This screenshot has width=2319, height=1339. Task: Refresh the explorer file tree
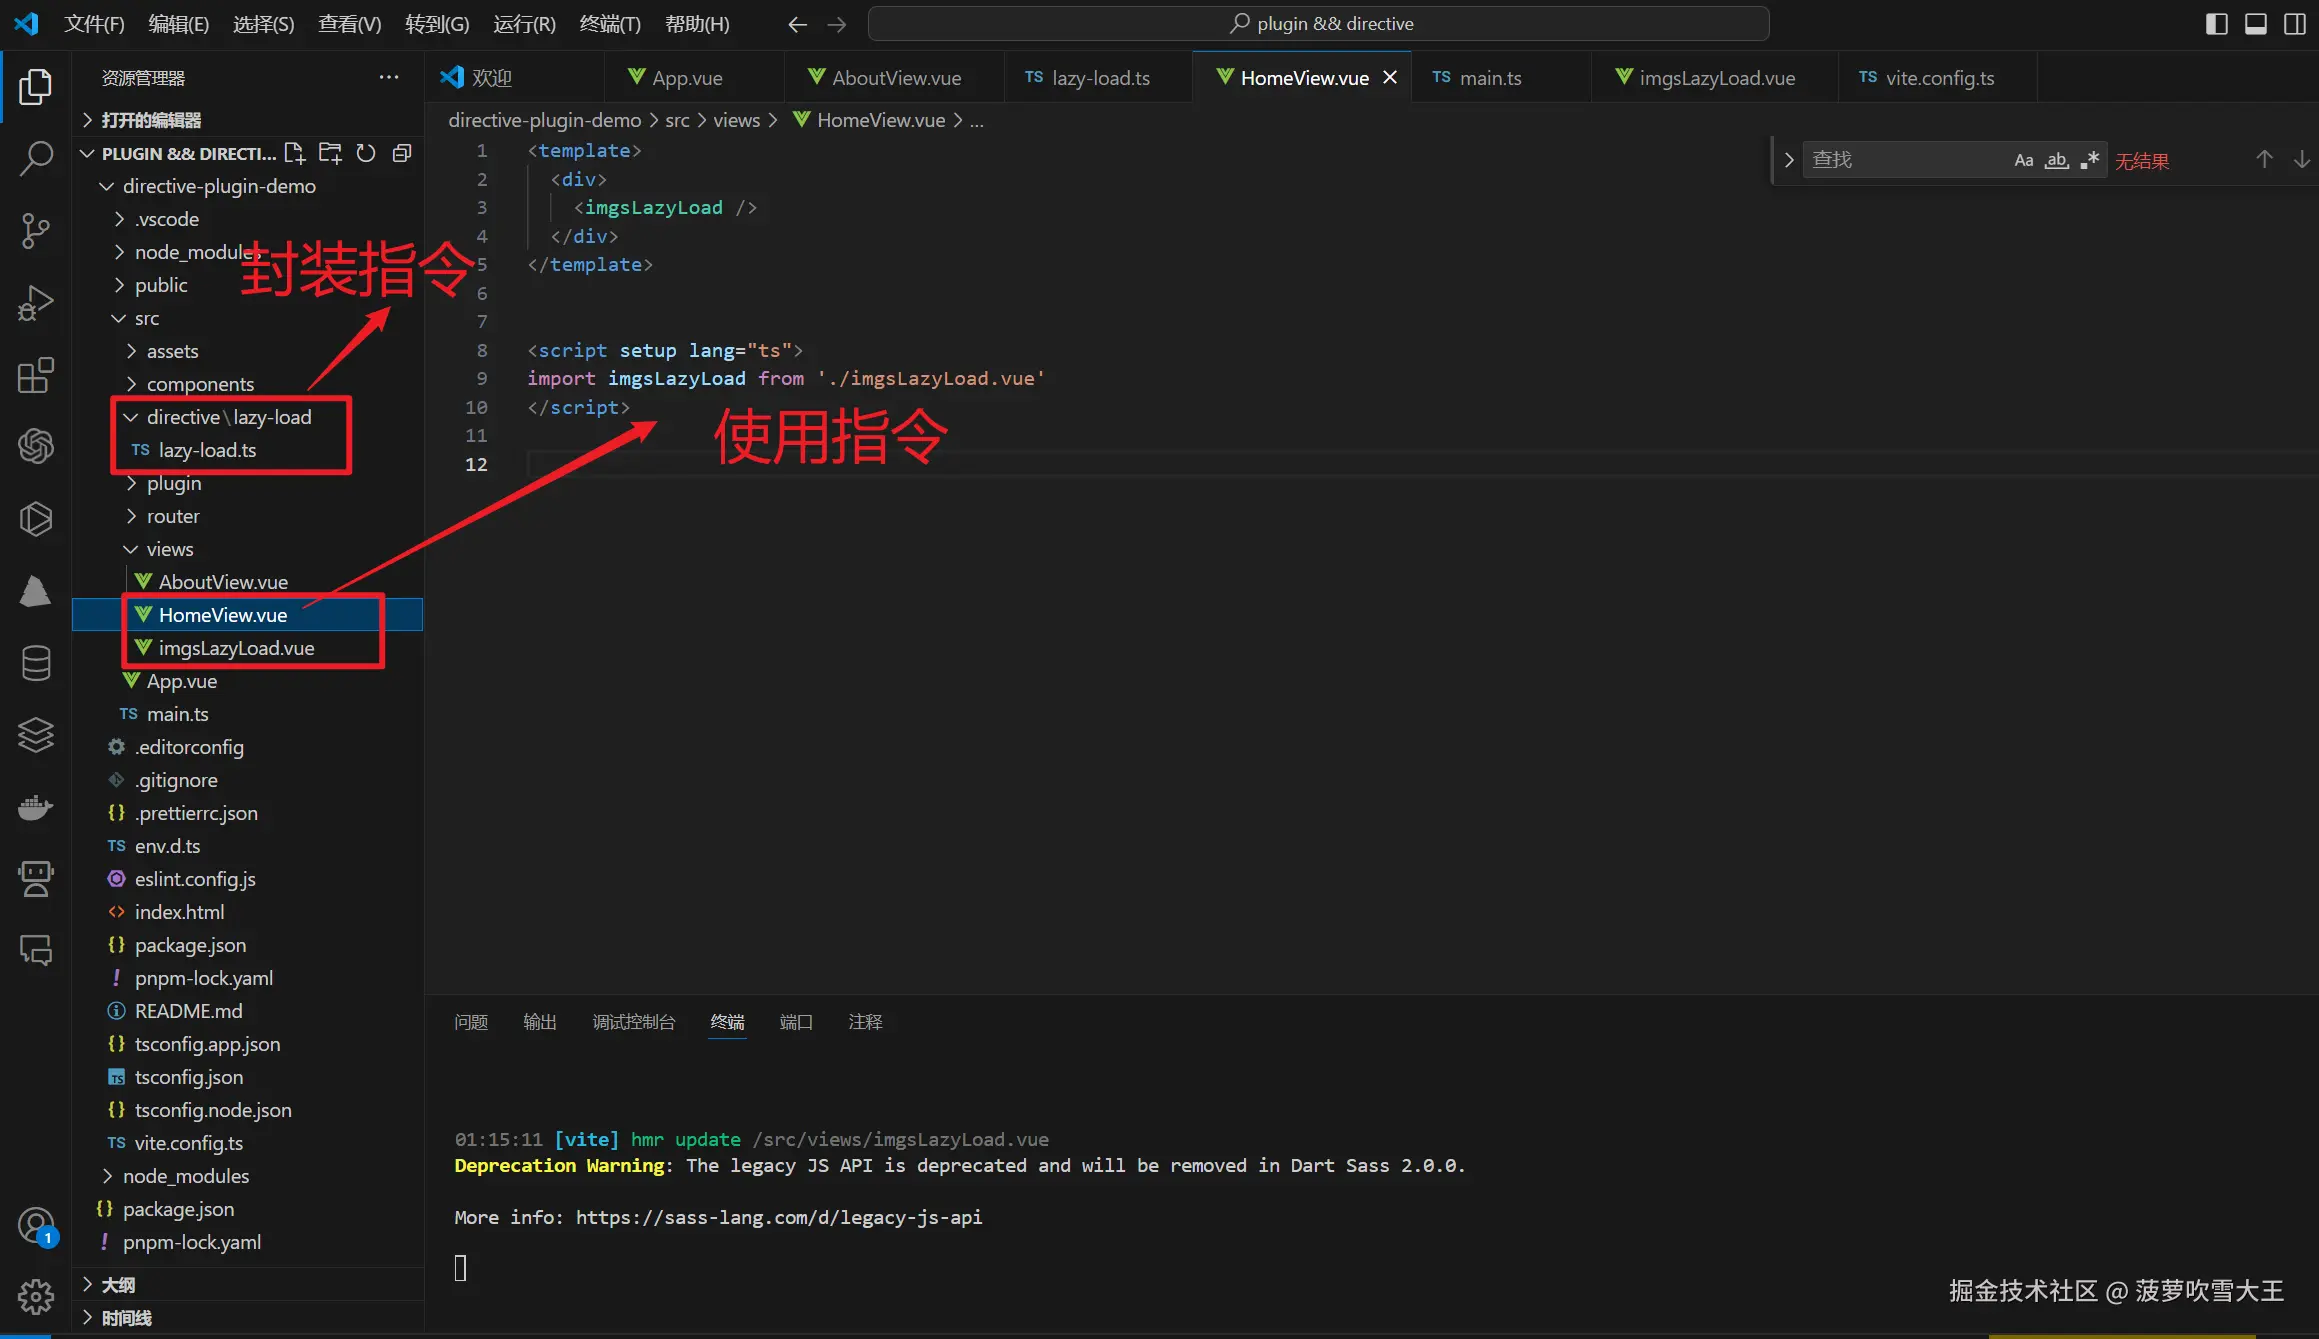[x=366, y=153]
